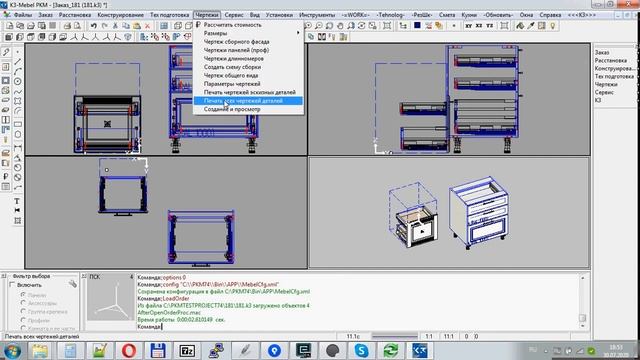Click the Redo arrow icon
The width and height of the screenshot is (640, 360).
104,26
